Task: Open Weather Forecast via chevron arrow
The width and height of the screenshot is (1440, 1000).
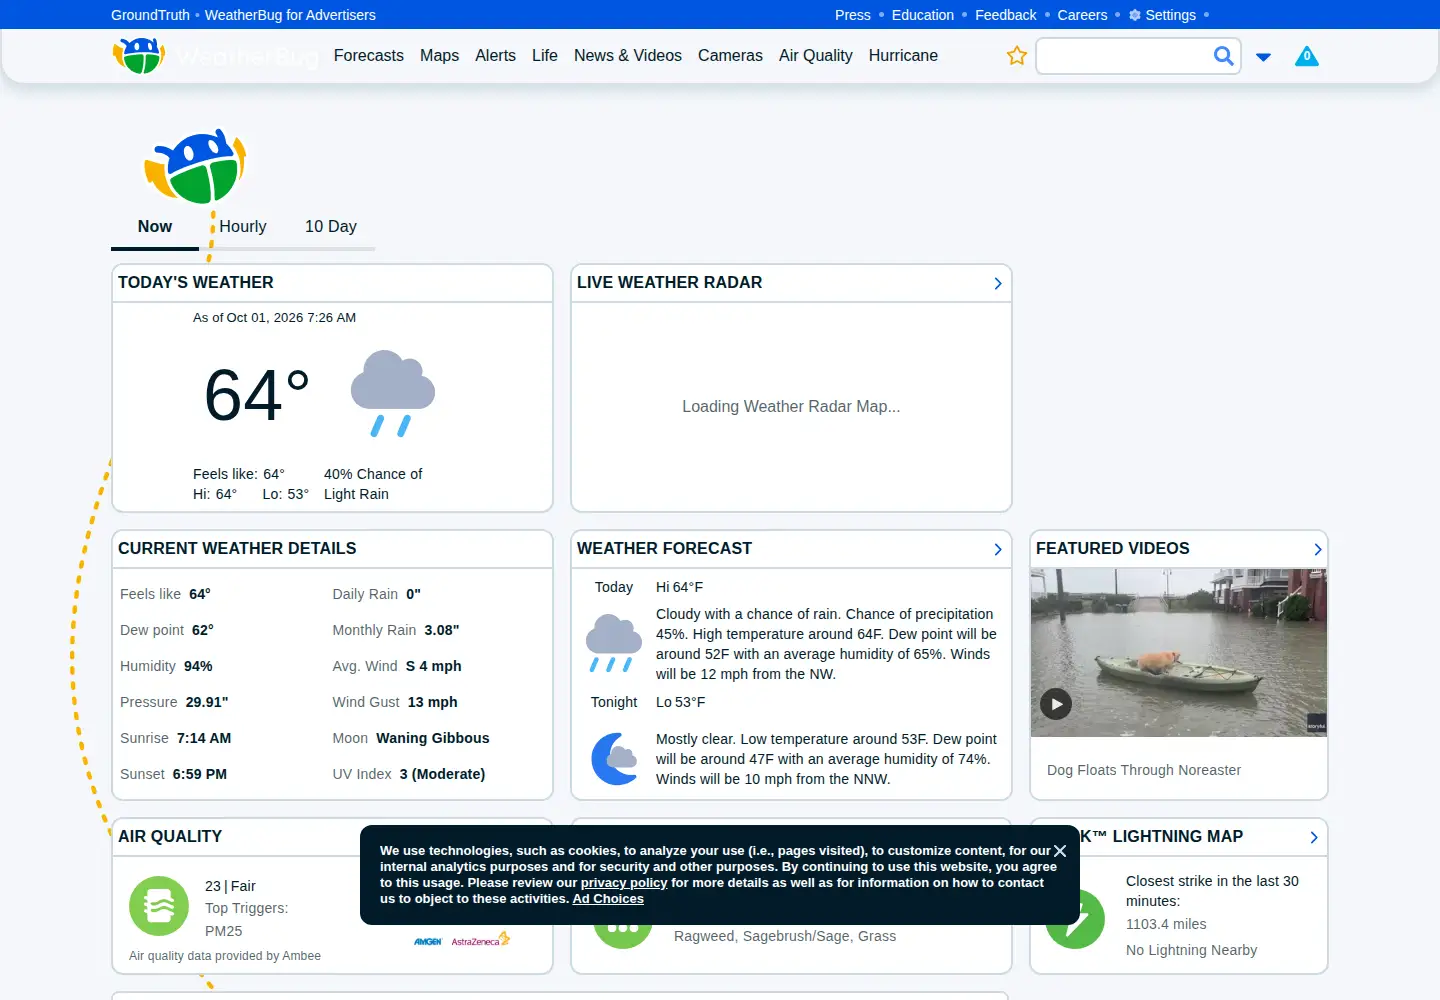Action: [x=997, y=549]
